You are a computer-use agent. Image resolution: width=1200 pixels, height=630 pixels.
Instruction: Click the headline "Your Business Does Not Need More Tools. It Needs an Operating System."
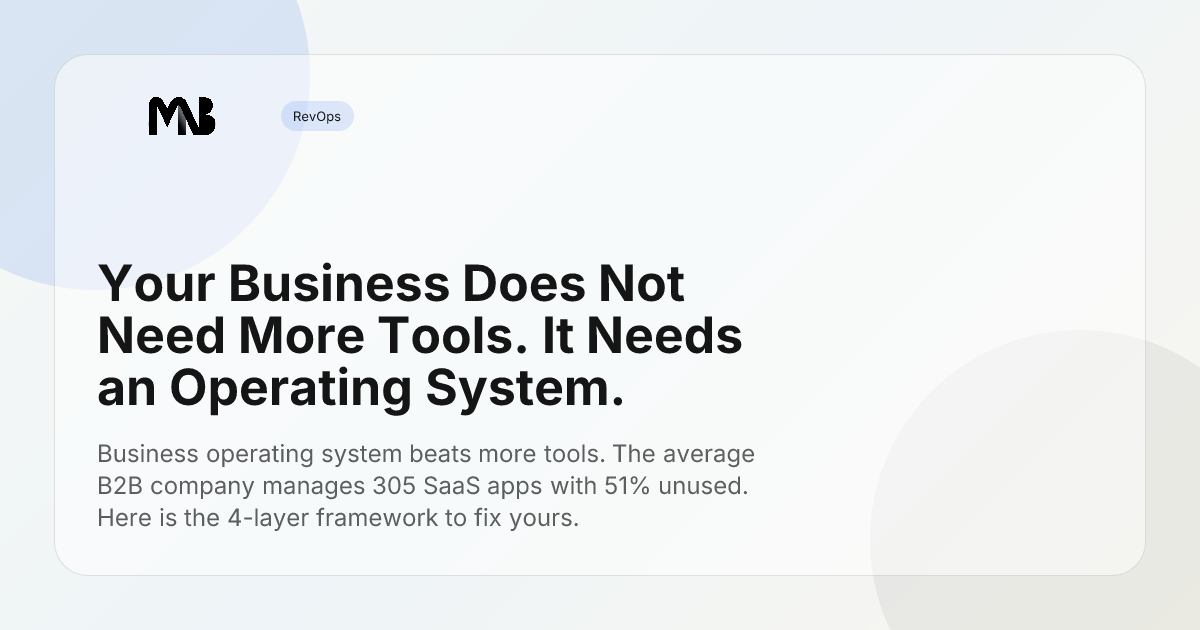(420, 337)
